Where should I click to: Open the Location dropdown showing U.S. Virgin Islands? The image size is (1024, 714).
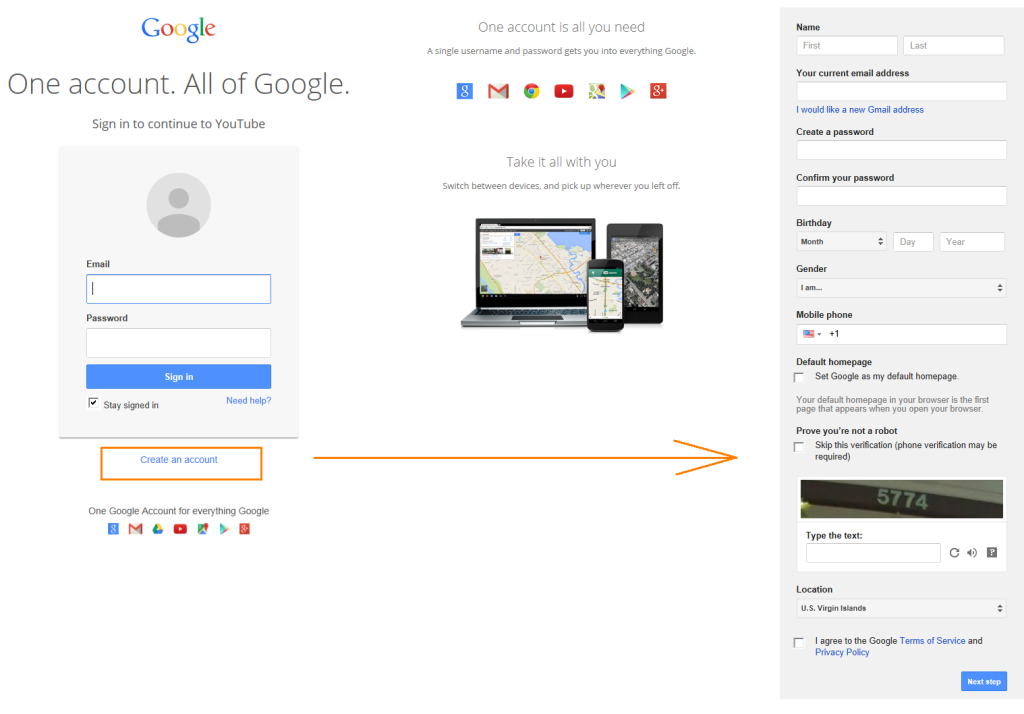tap(900, 607)
